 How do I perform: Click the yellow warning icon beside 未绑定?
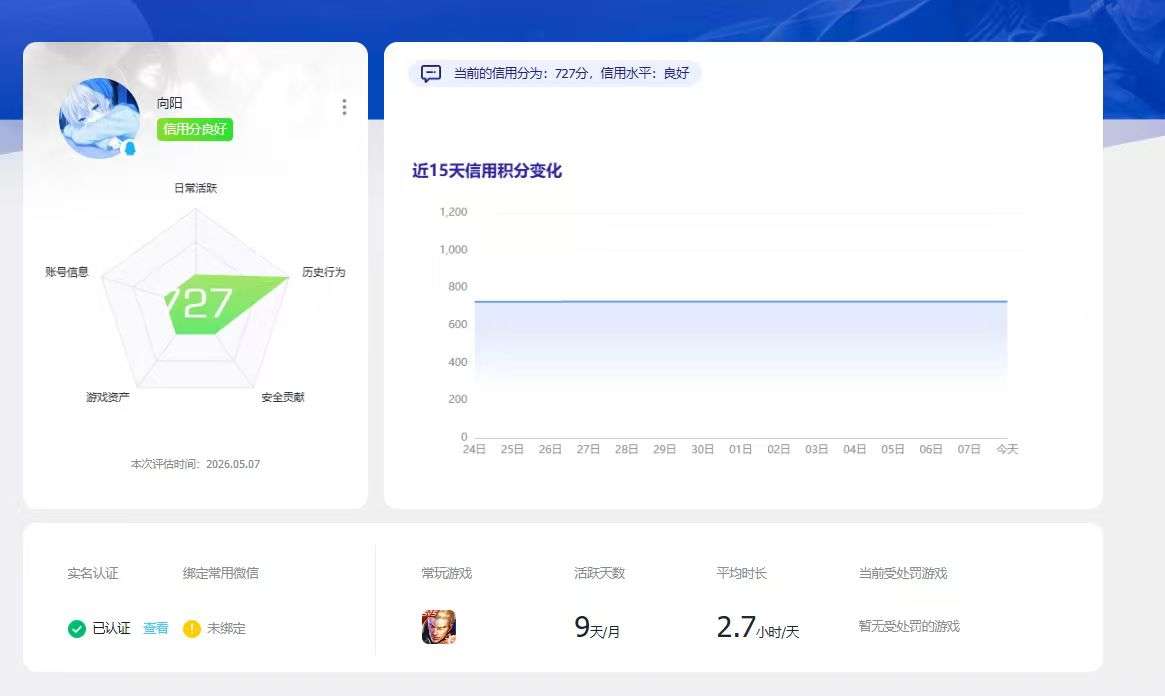[192, 628]
